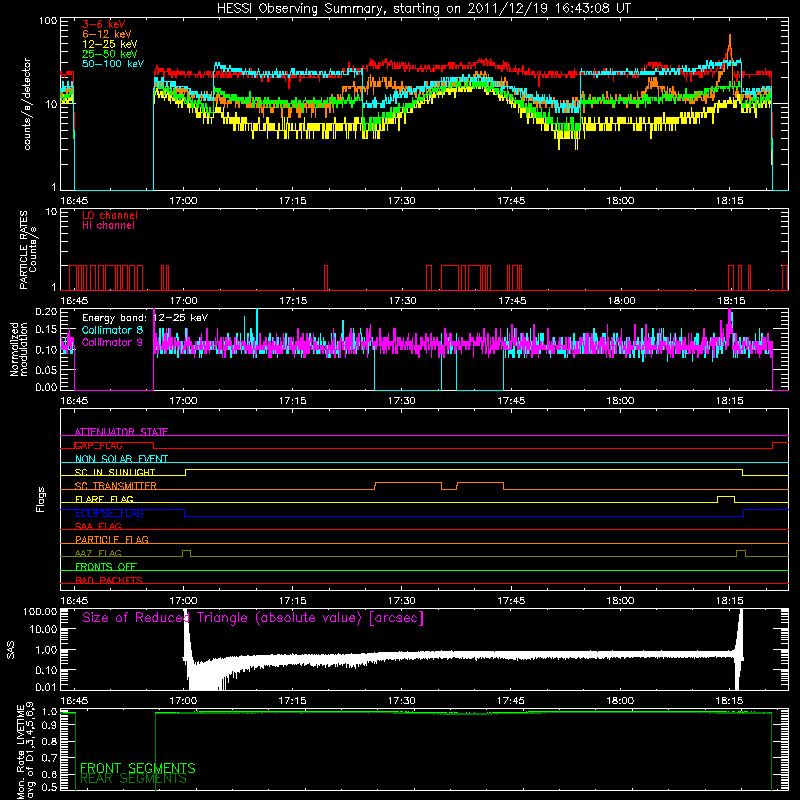Select the orange 6-12 keV legend label
Viewport: 800px width, 800px height.
pos(106,34)
